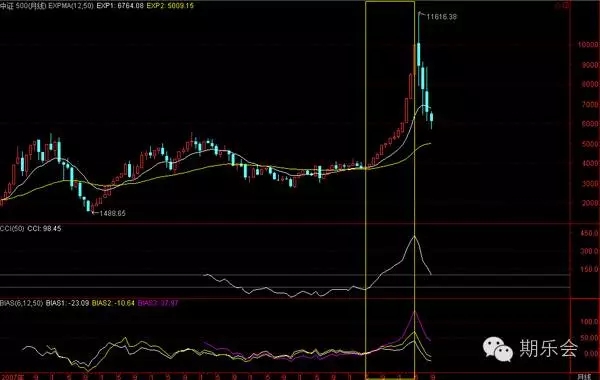Select the 1488.65 low price label
The width and height of the screenshot is (600, 380).
coord(112,213)
